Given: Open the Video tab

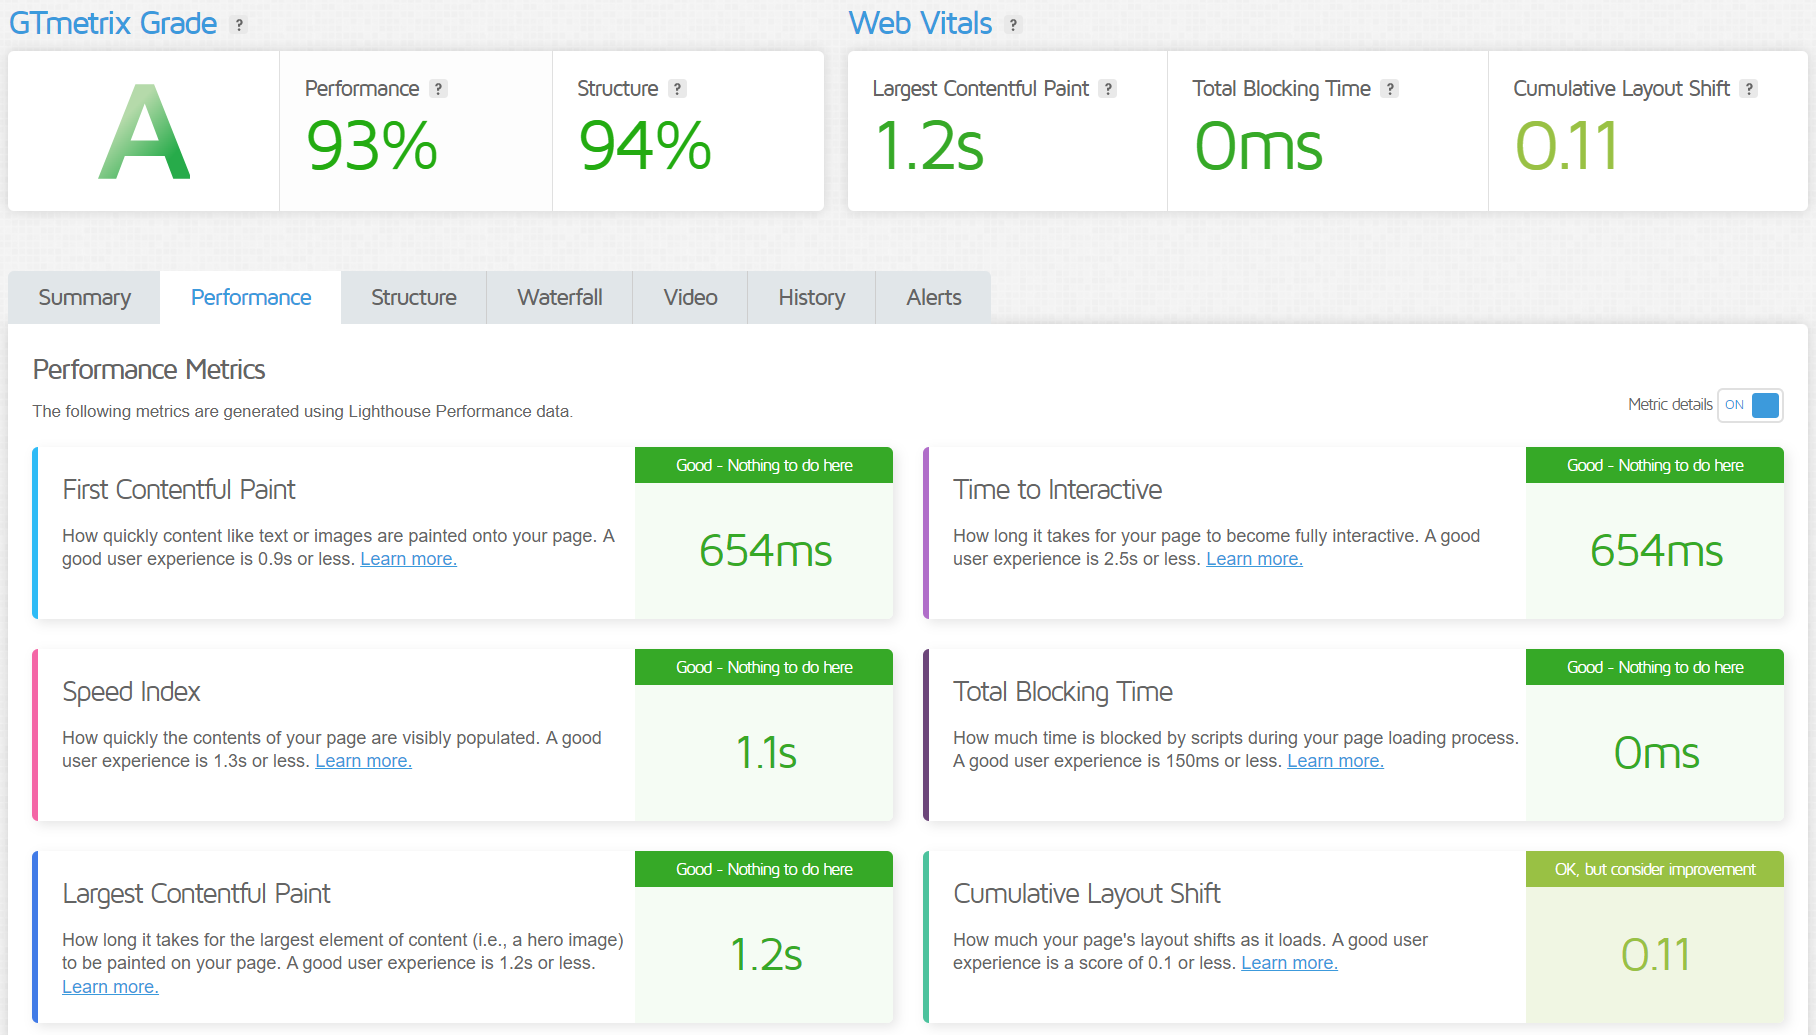Looking at the screenshot, I should pos(690,298).
